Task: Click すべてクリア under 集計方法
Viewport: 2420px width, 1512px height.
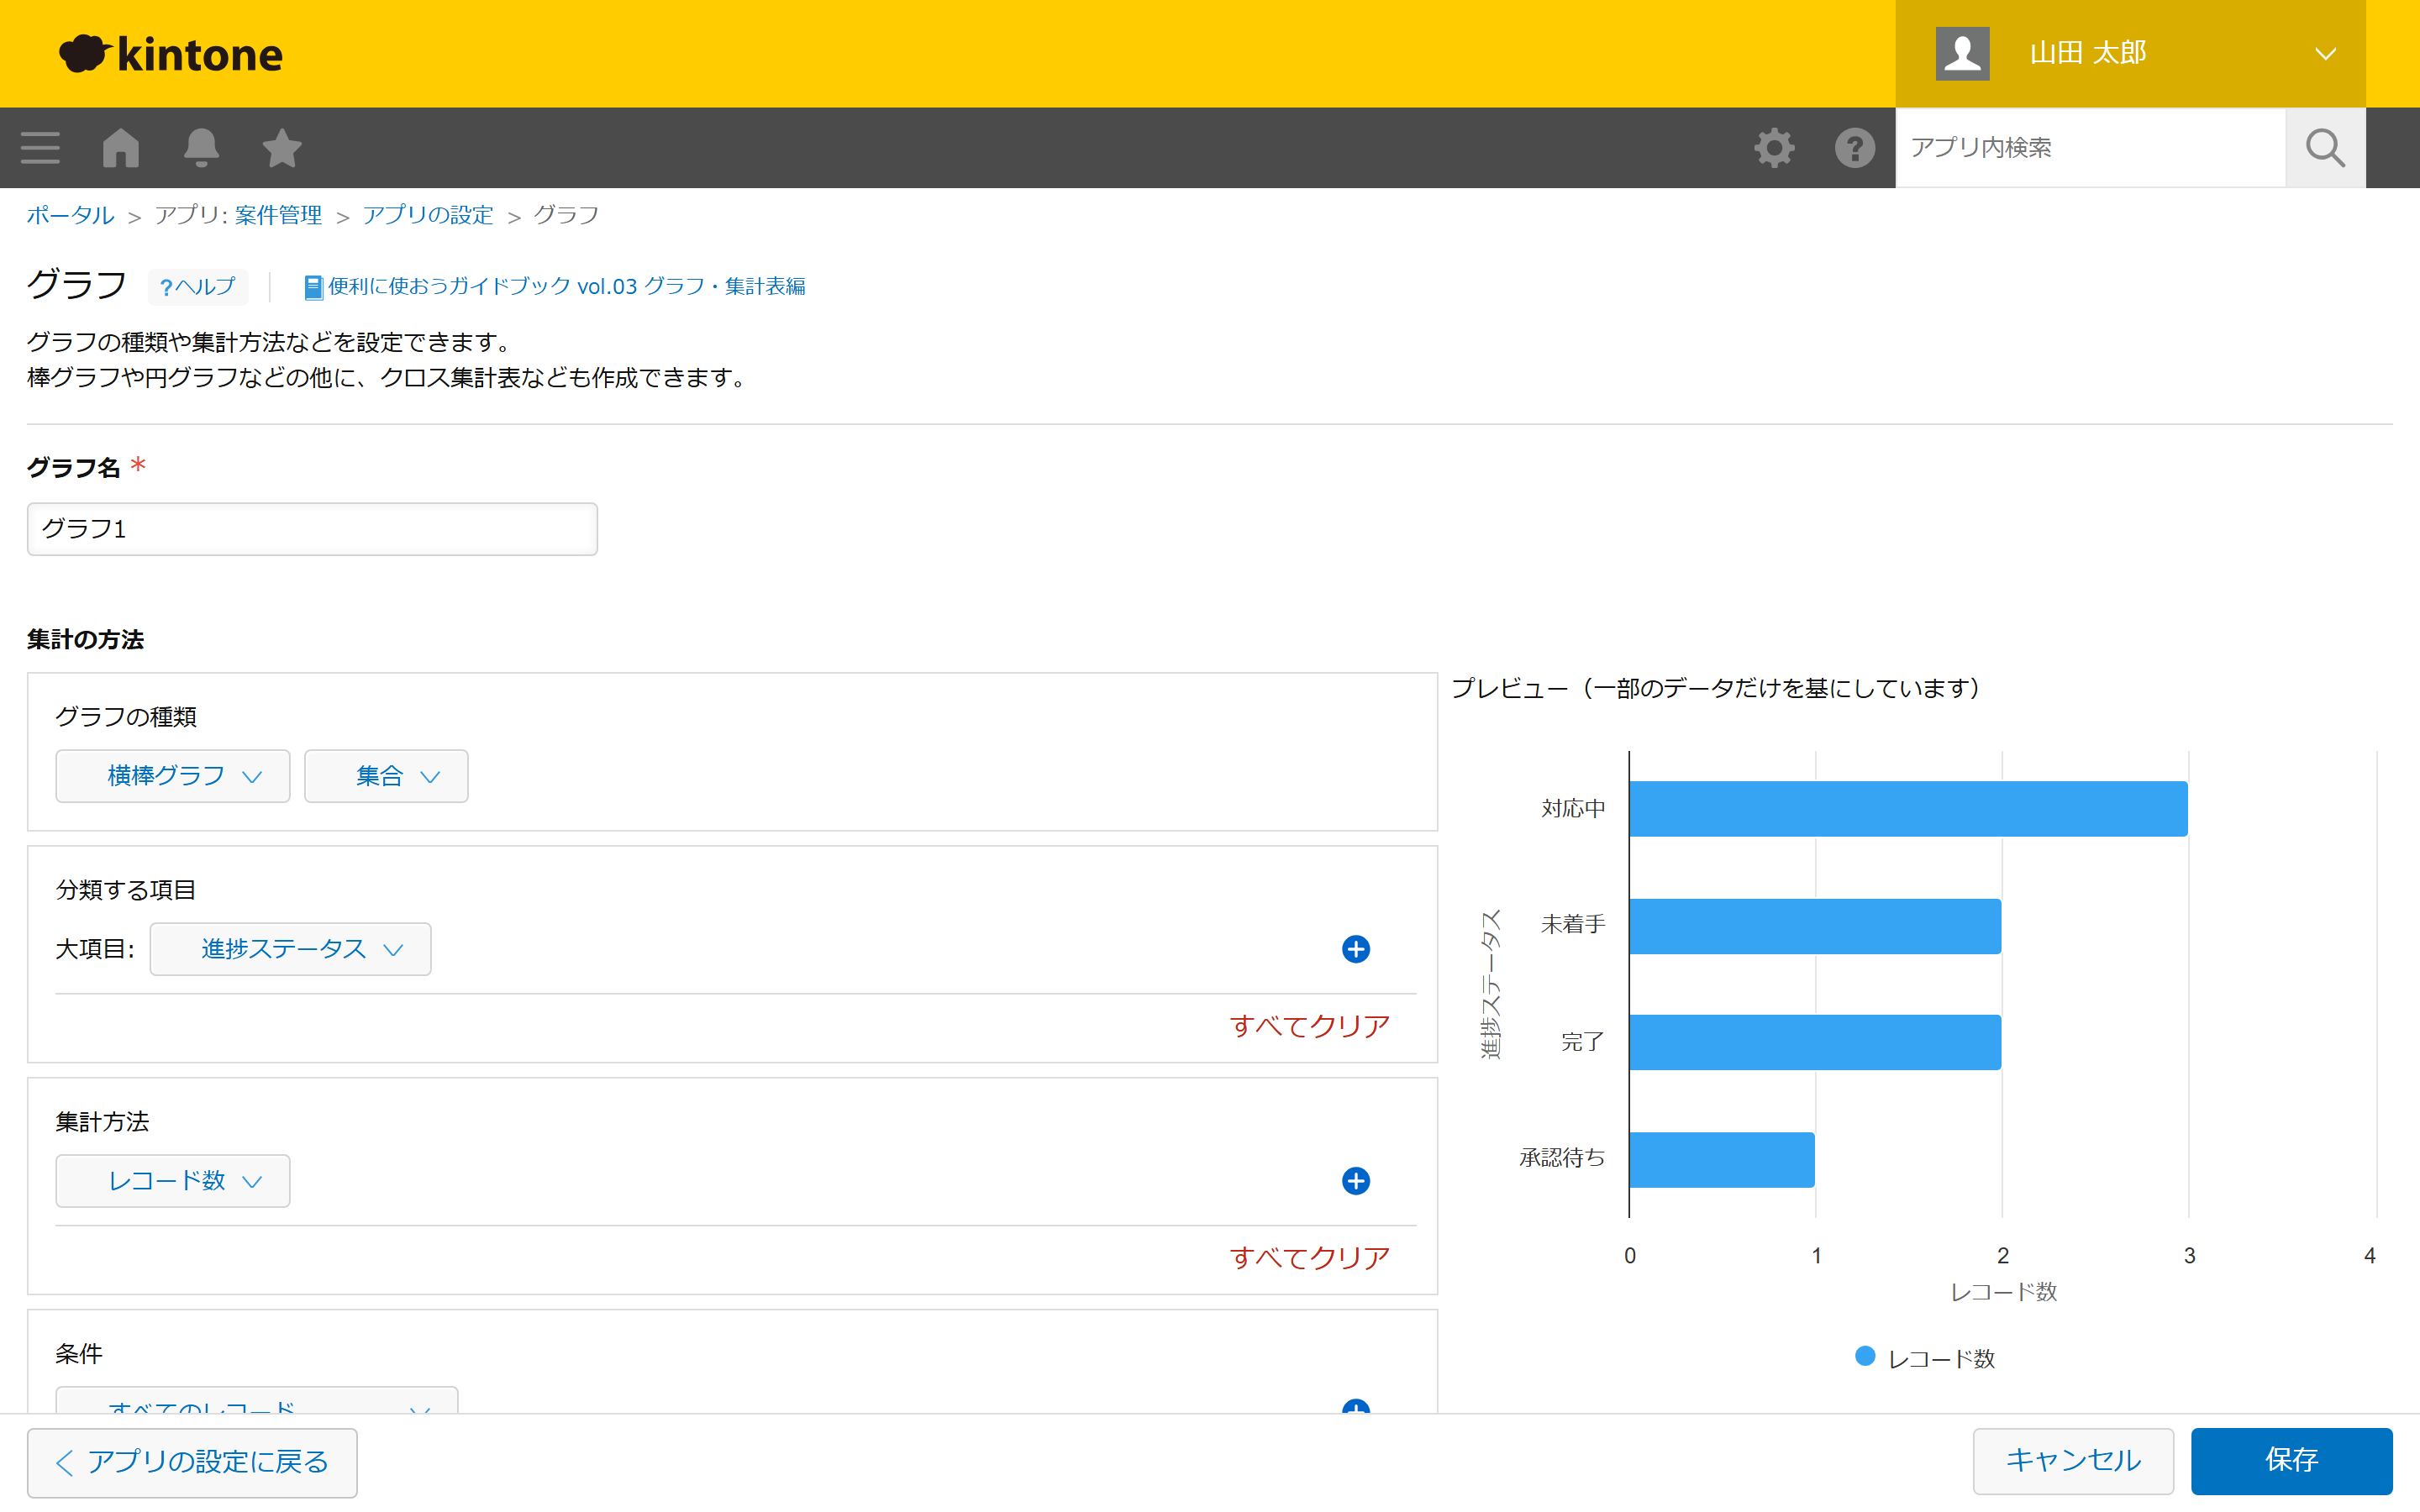Action: (1309, 1258)
